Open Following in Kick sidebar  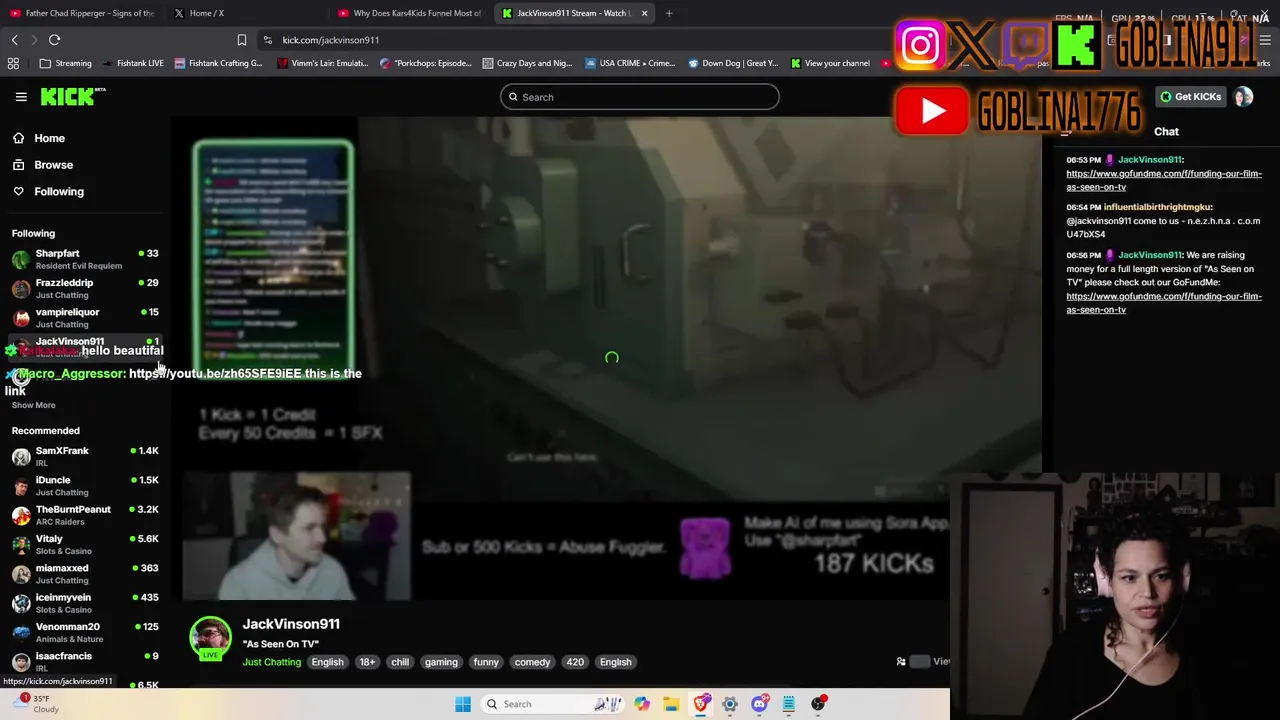pyautogui.click(x=59, y=191)
